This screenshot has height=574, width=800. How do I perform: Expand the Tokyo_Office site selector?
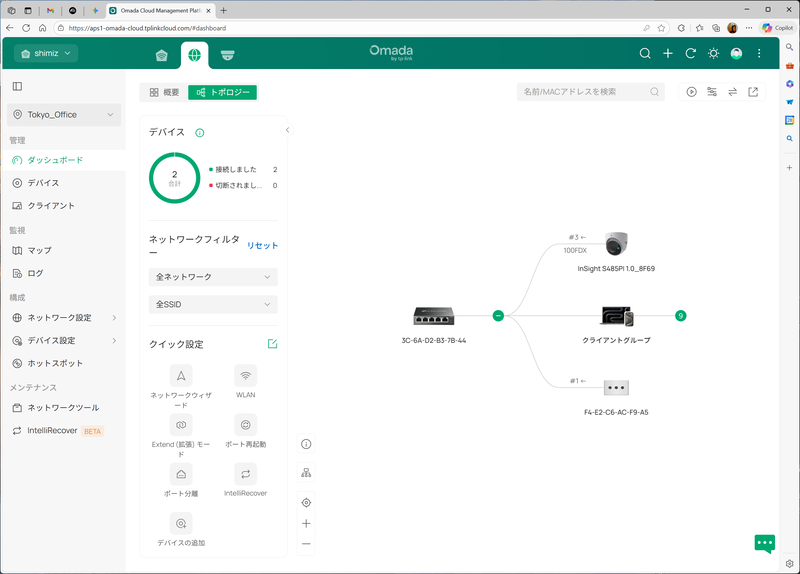pyautogui.click(x=64, y=115)
